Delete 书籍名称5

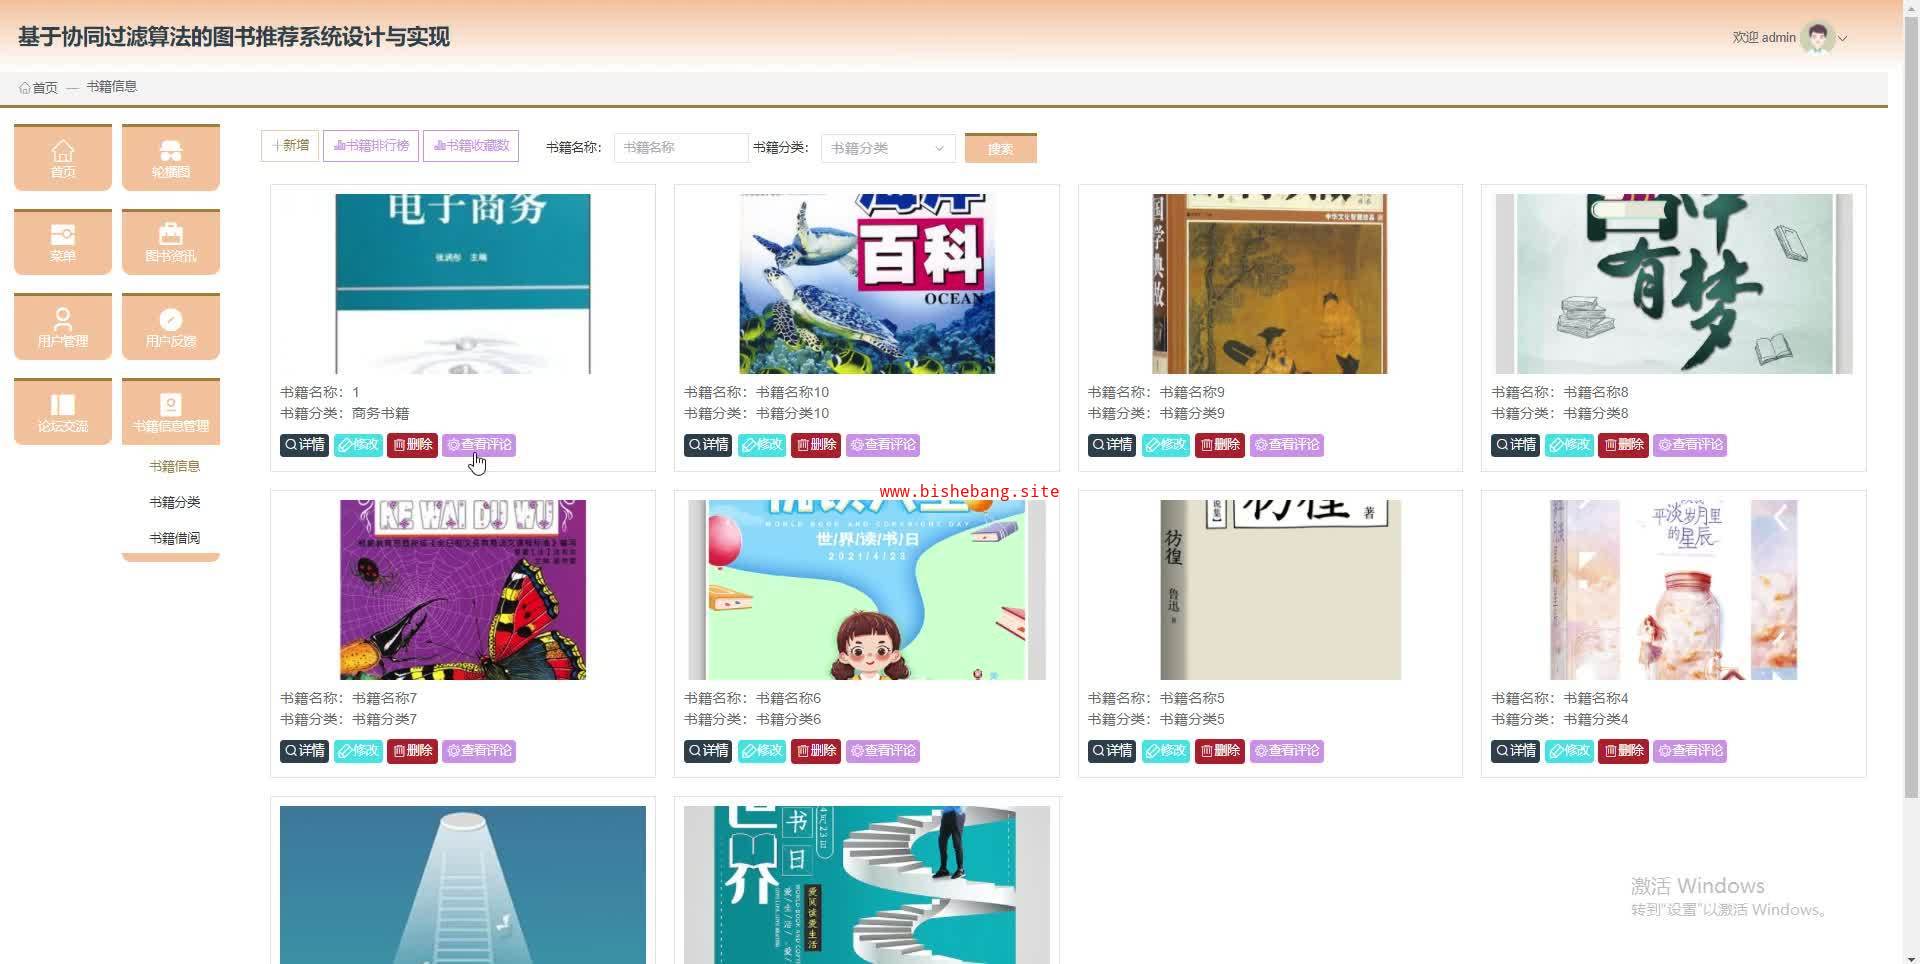point(1220,751)
